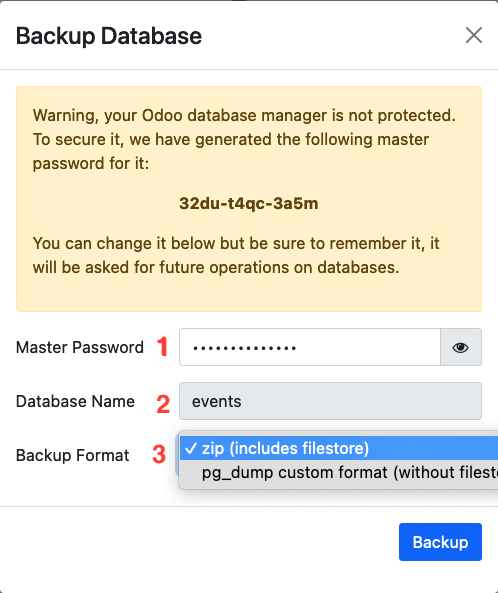The image size is (498, 593).
Task: Click the red number 3 marker
Action: pos(159,454)
